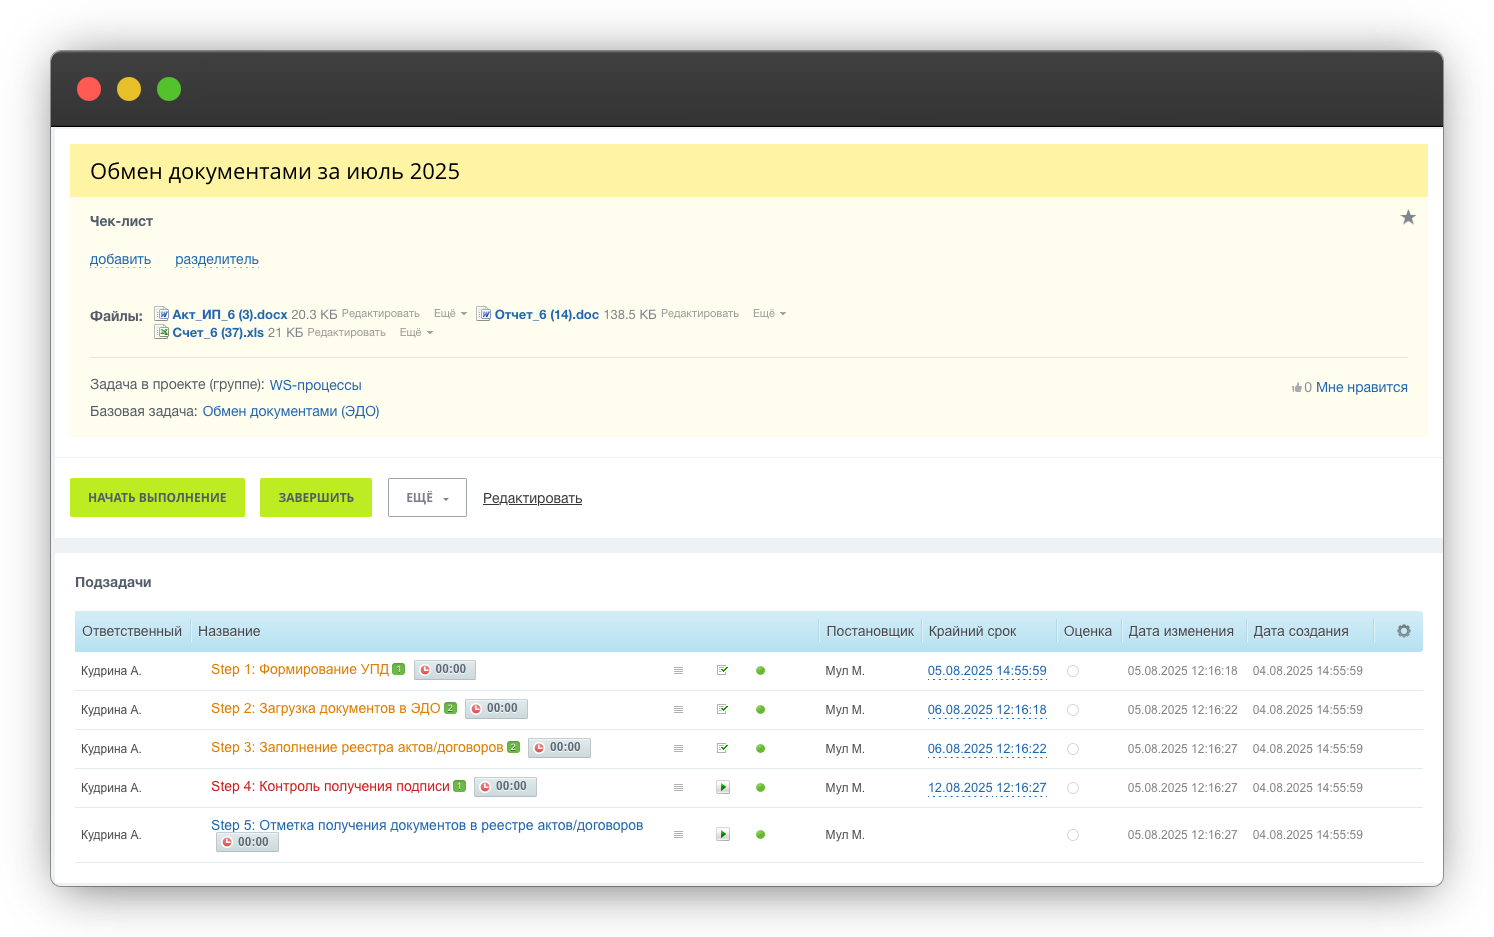This screenshot has height=937, width=1494.
Task: Open the lines menu icon in Step 4 row
Action: [x=678, y=788]
